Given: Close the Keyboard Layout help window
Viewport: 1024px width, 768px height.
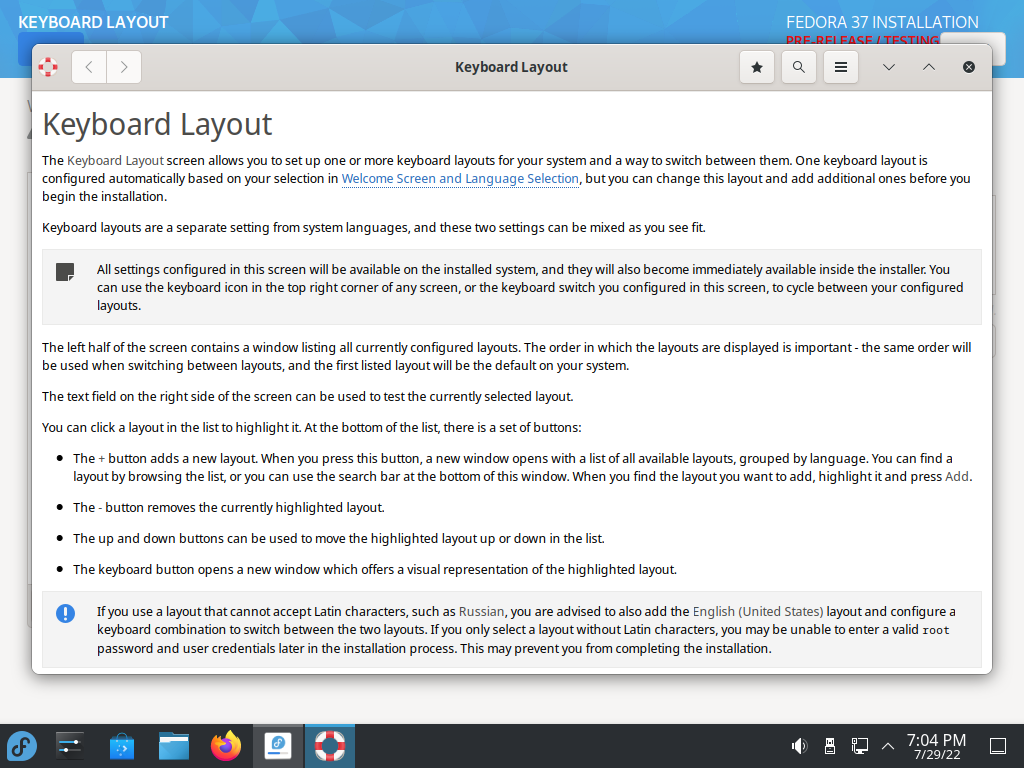Looking at the screenshot, I should (969, 67).
